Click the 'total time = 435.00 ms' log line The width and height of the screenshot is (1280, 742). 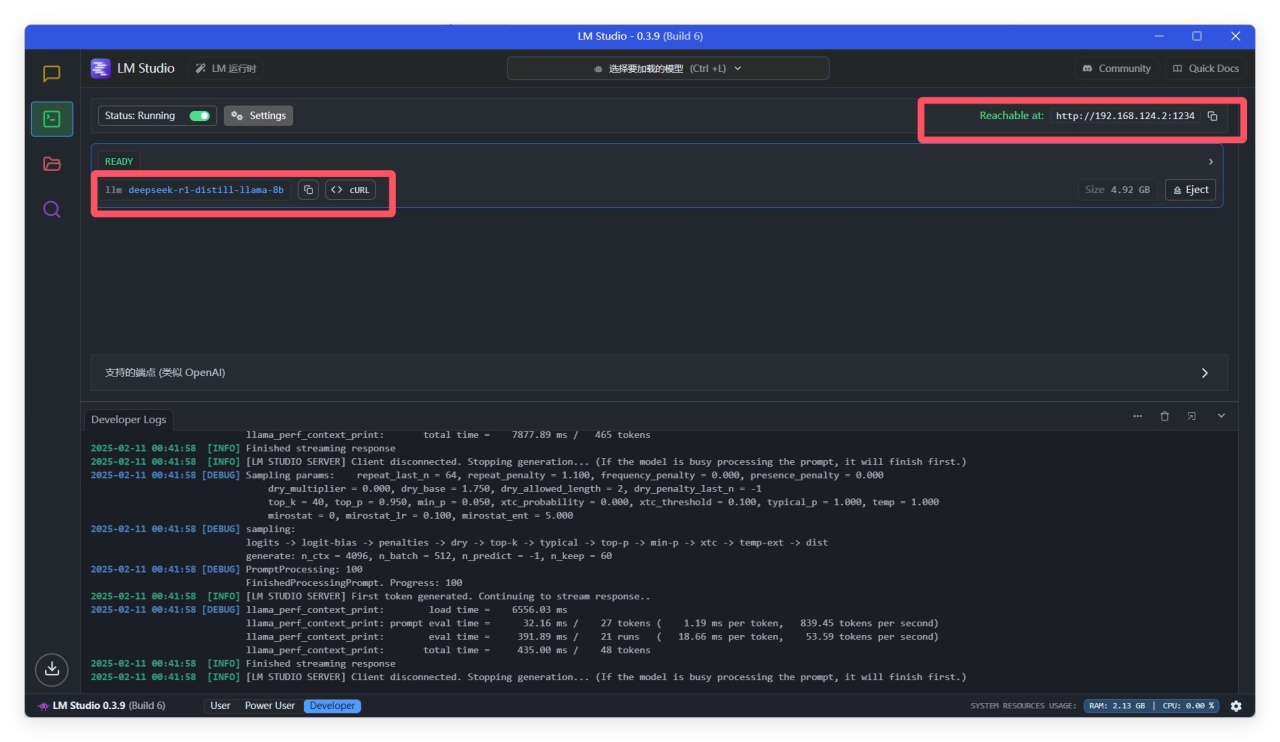click(448, 650)
